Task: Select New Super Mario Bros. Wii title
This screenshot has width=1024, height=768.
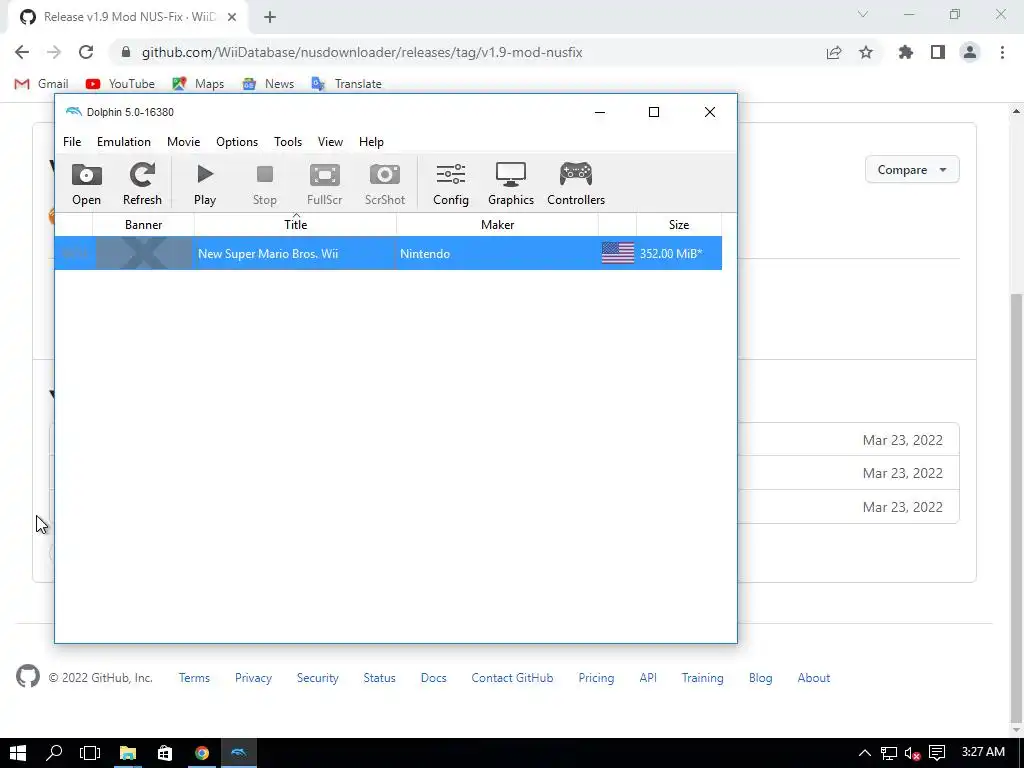Action: (268, 253)
